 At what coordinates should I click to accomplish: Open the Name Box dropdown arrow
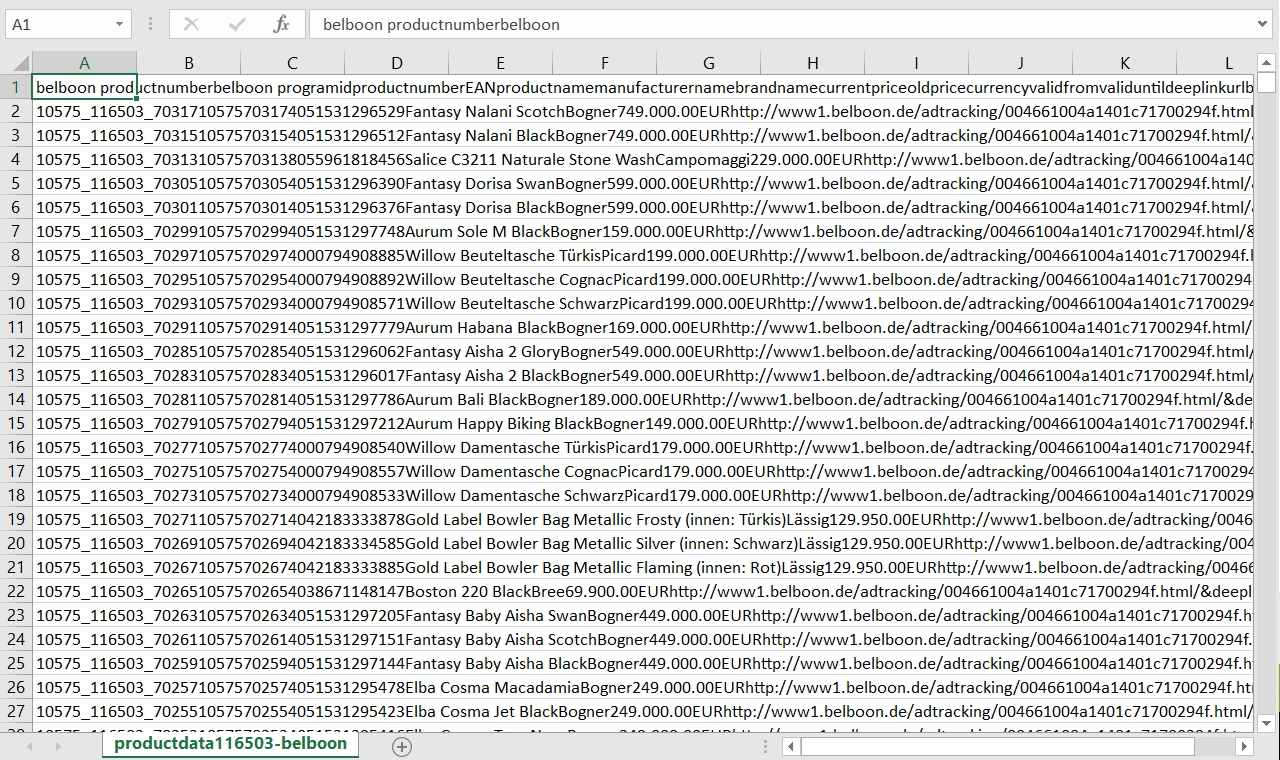click(120, 24)
